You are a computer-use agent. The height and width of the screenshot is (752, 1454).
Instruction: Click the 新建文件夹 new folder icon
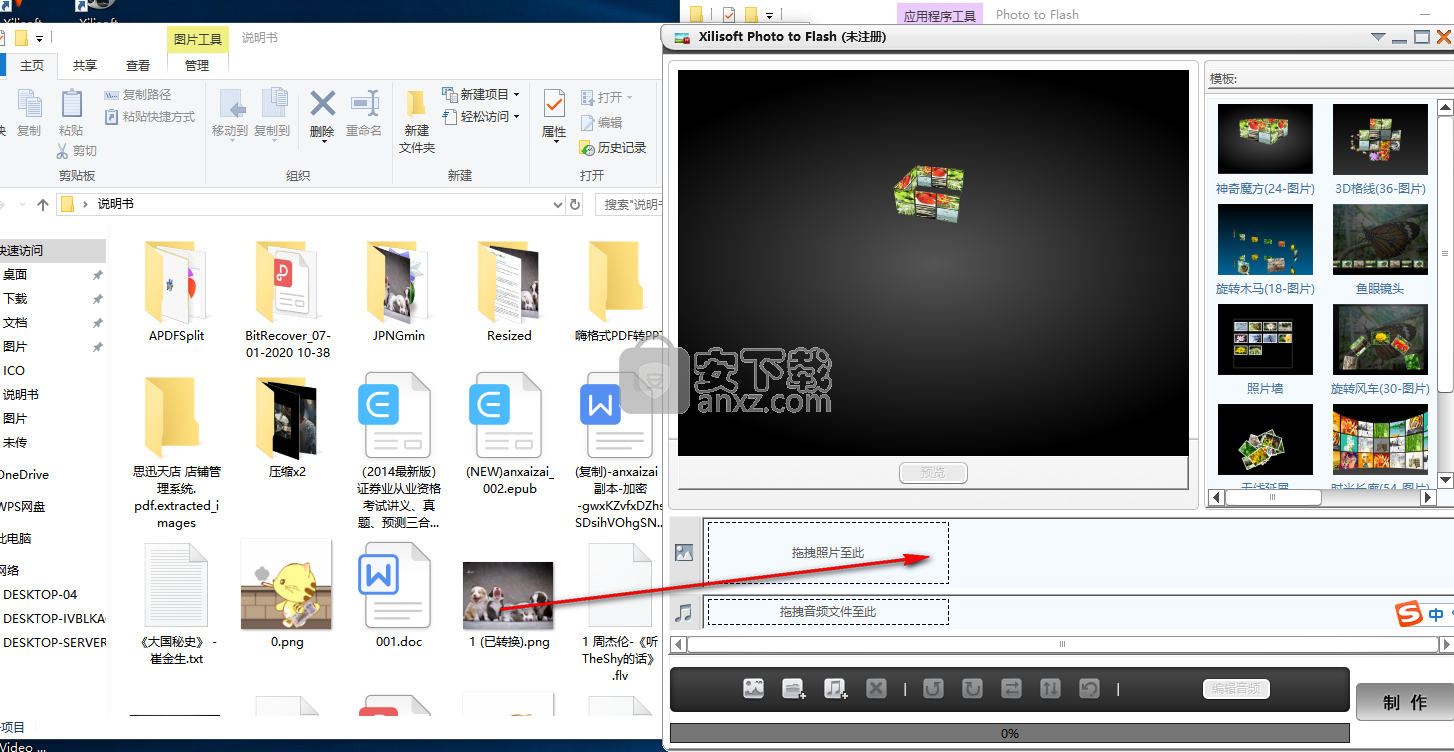[x=417, y=104]
